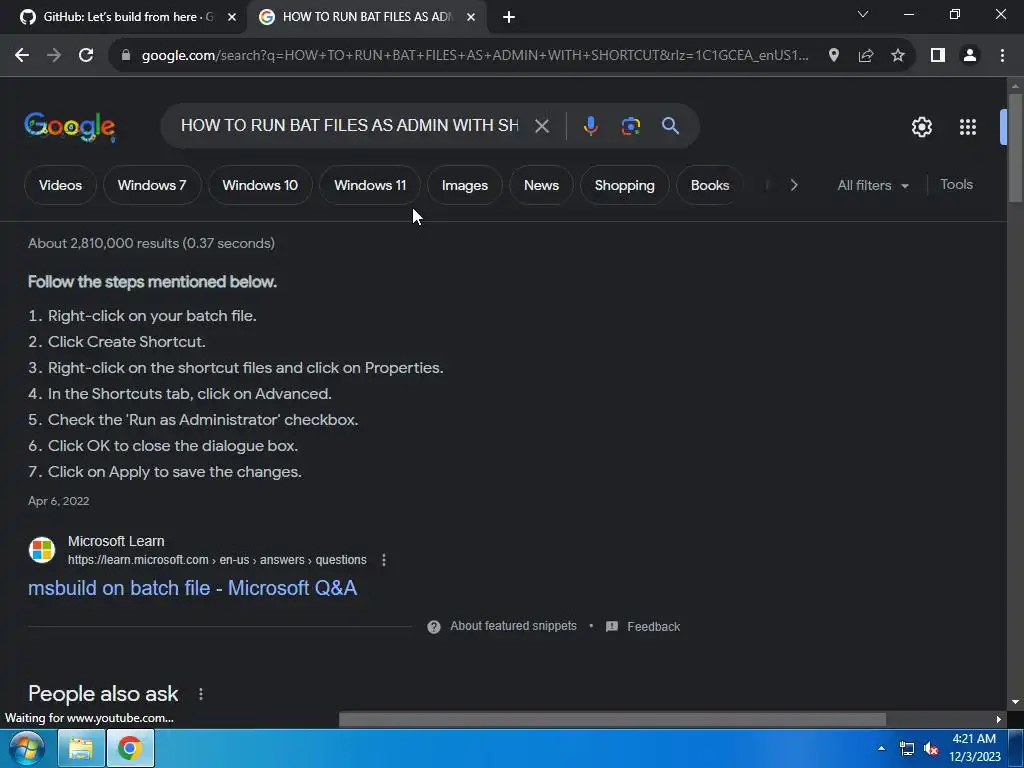This screenshot has height=768, width=1024.
Task: Filter results by Windows 10
Action: pyautogui.click(x=260, y=185)
